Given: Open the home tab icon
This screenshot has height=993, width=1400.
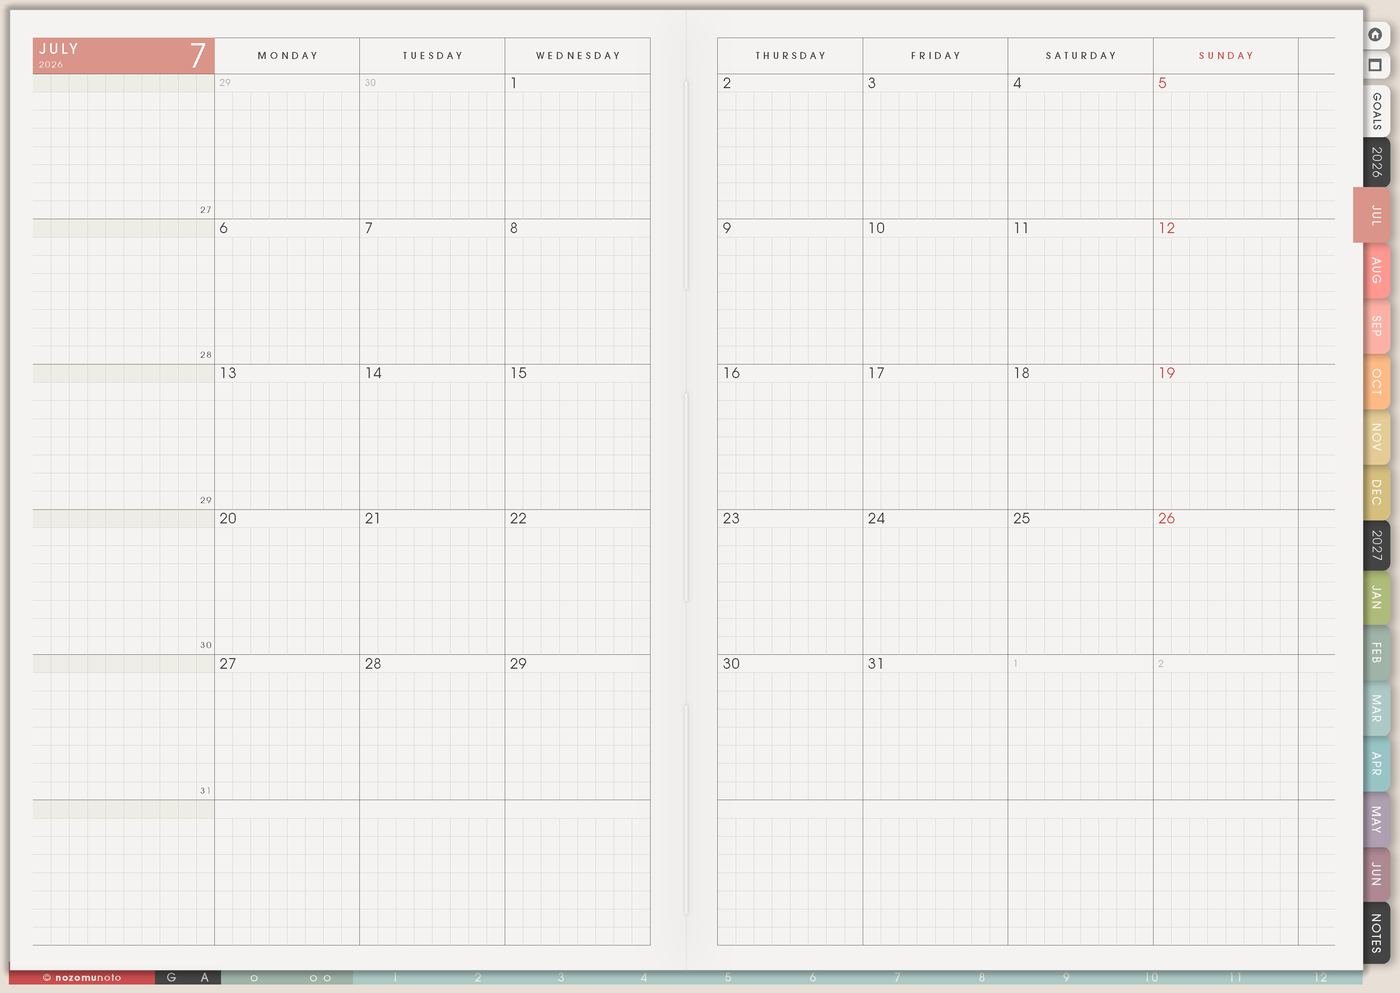Looking at the screenshot, I should tap(1375, 35).
